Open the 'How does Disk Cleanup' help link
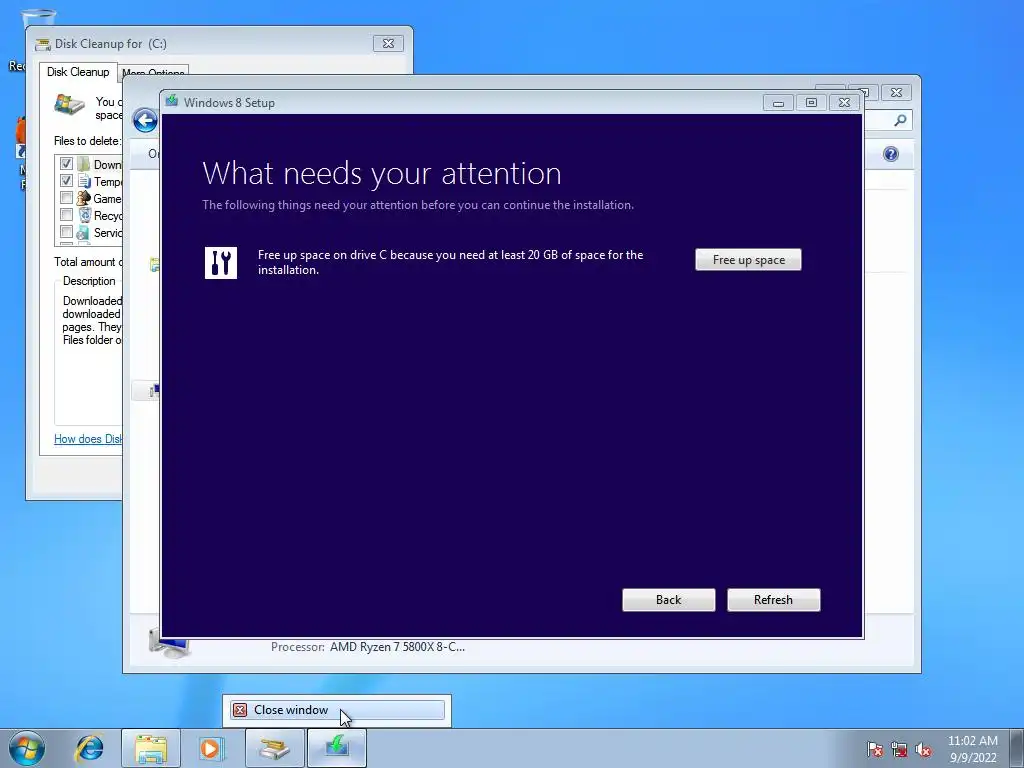Image resolution: width=1024 pixels, height=768 pixels. coord(88,439)
